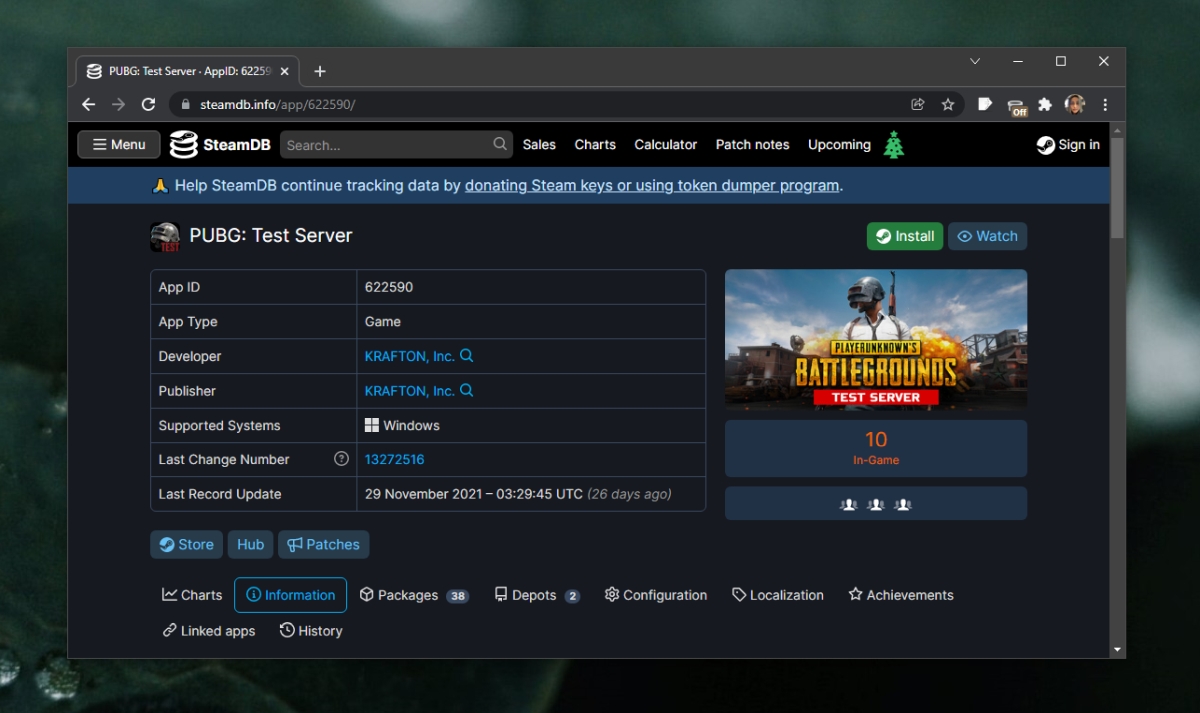Click the 10 In-Game counter
Image resolution: width=1200 pixels, height=713 pixels.
(x=876, y=448)
